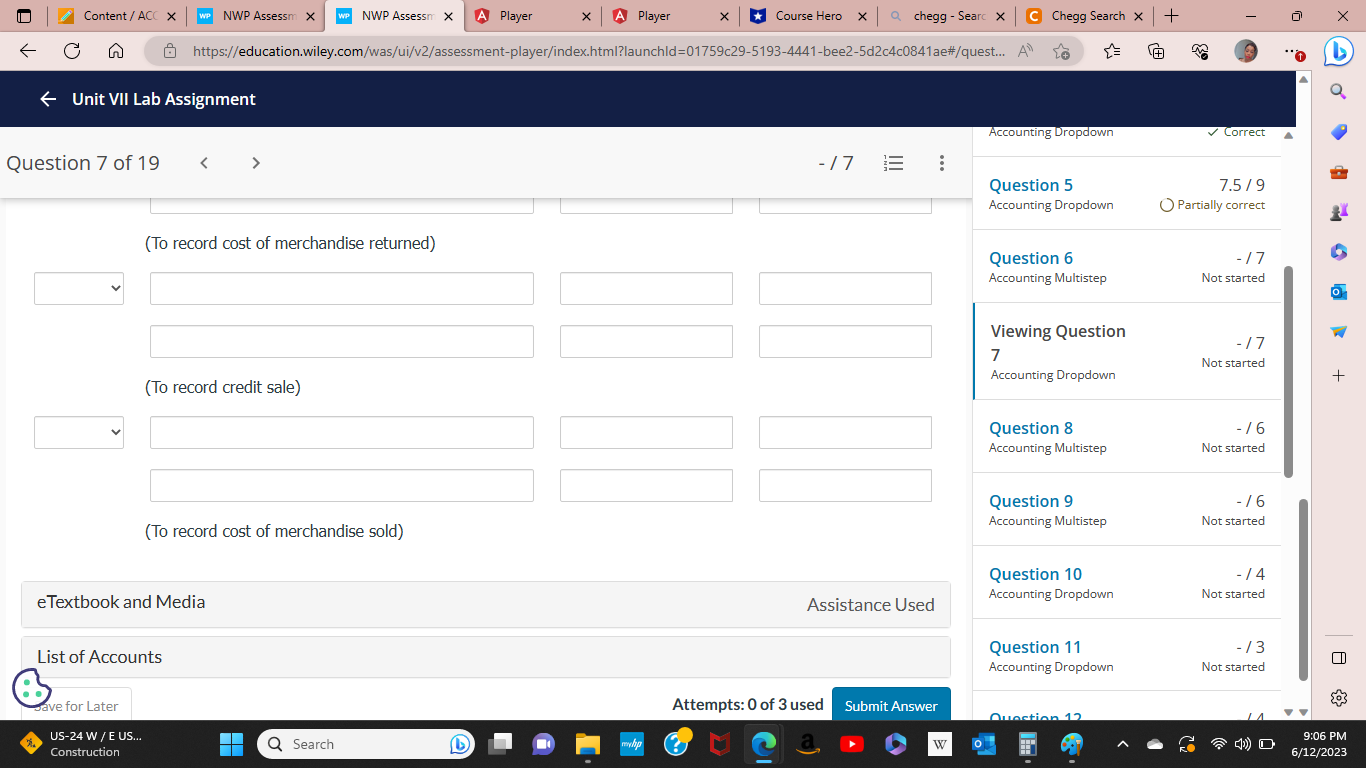This screenshot has height=768, width=1366.
Task: Click the Submit Answer button
Action: tap(891, 704)
